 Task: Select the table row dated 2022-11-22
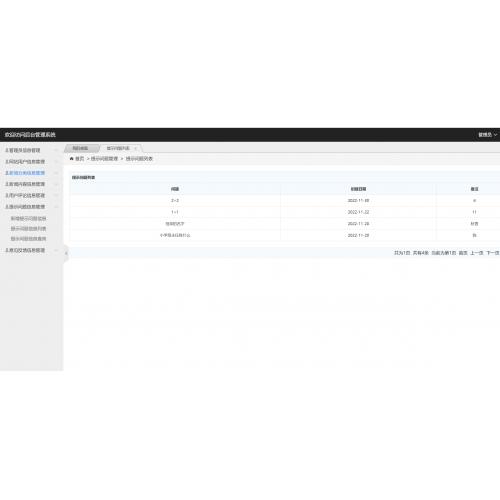pyautogui.click(x=285, y=212)
